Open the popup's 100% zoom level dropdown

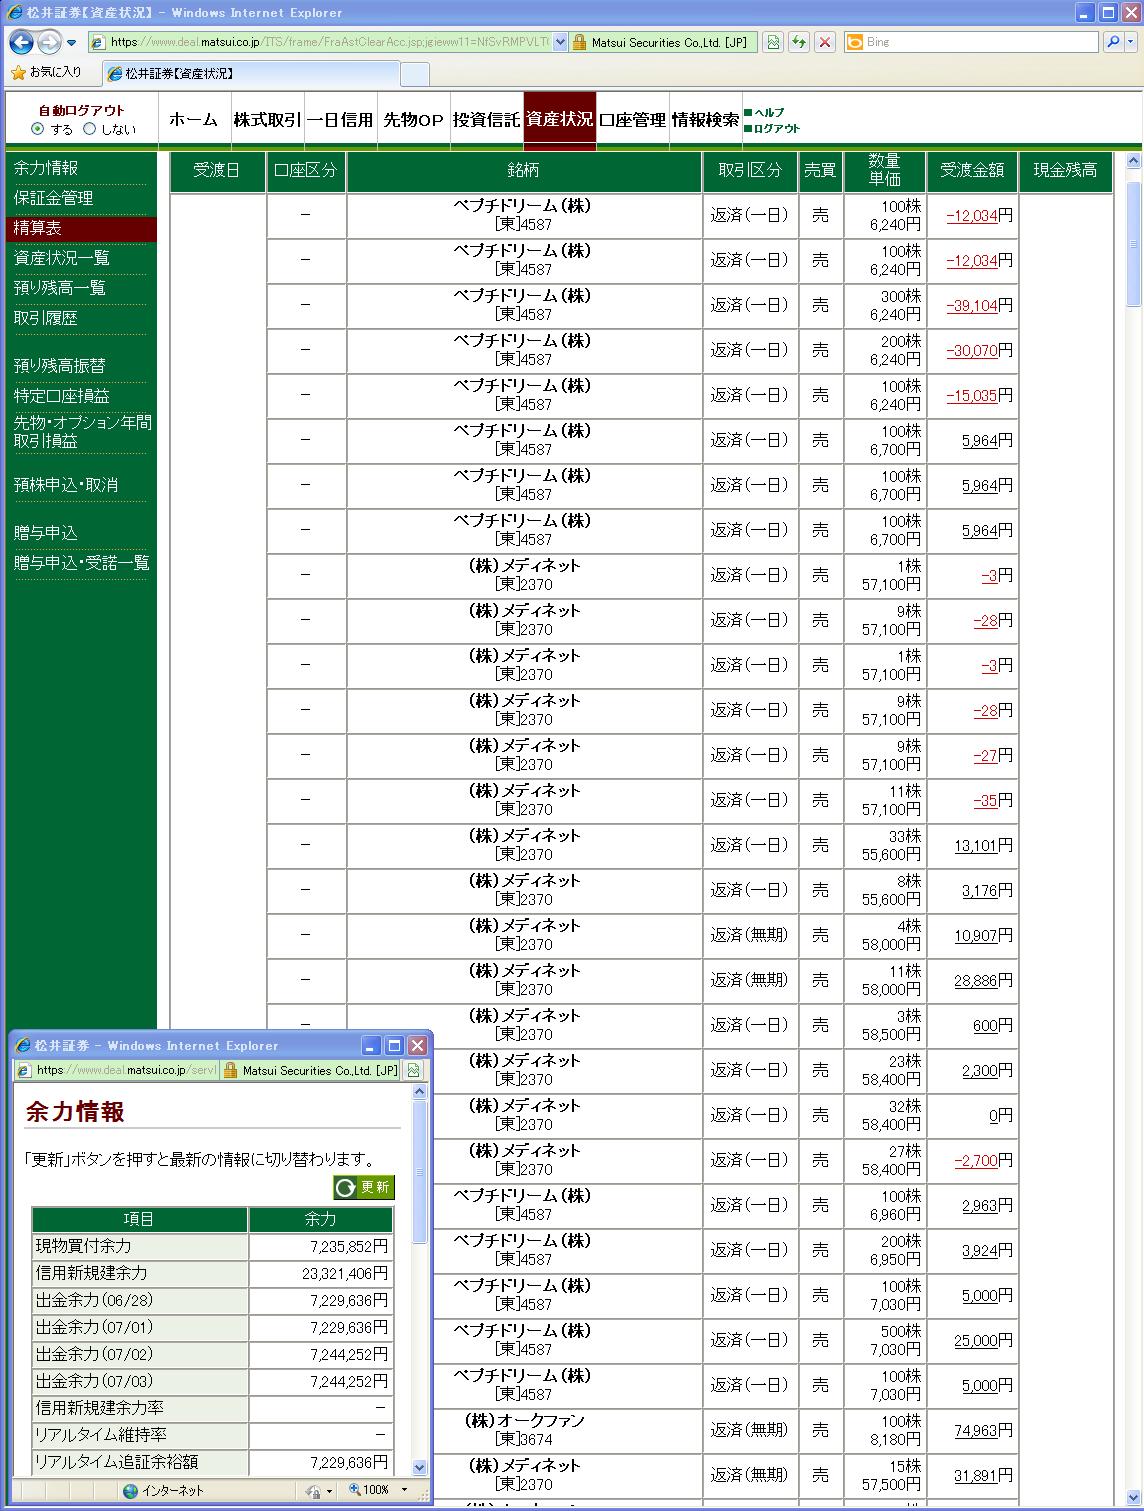(x=404, y=1490)
